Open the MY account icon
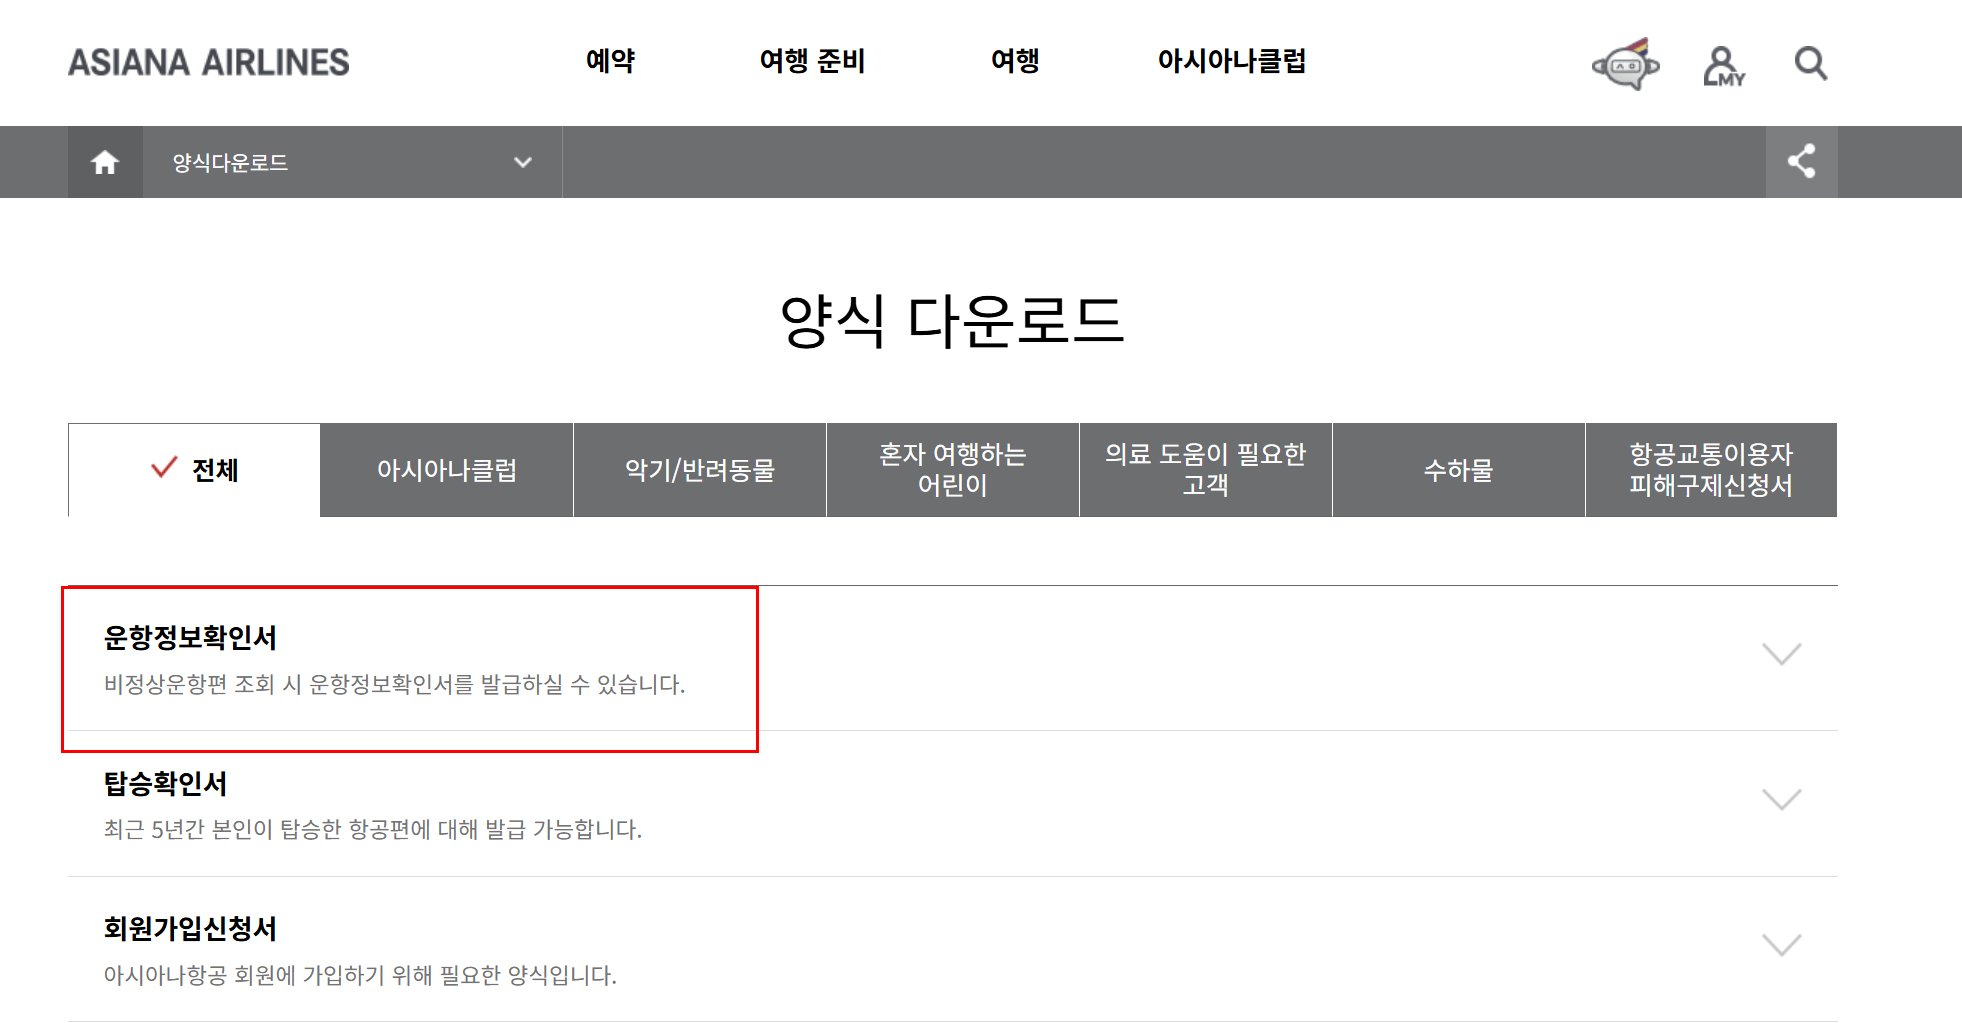The width and height of the screenshot is (1962, 1023). (1723, 66)
